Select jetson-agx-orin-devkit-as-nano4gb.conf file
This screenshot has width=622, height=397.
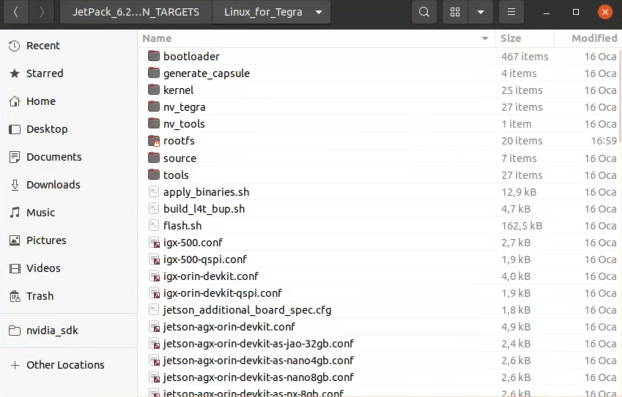[258, 361]
